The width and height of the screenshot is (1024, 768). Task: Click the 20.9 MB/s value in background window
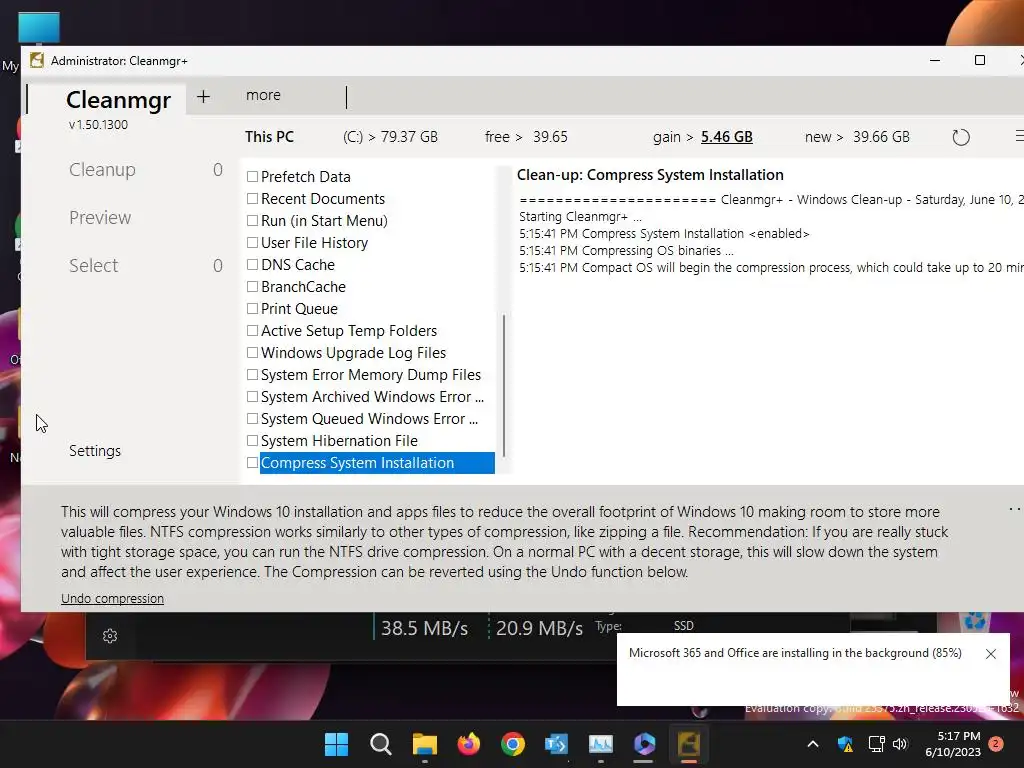tap(539, 628)
